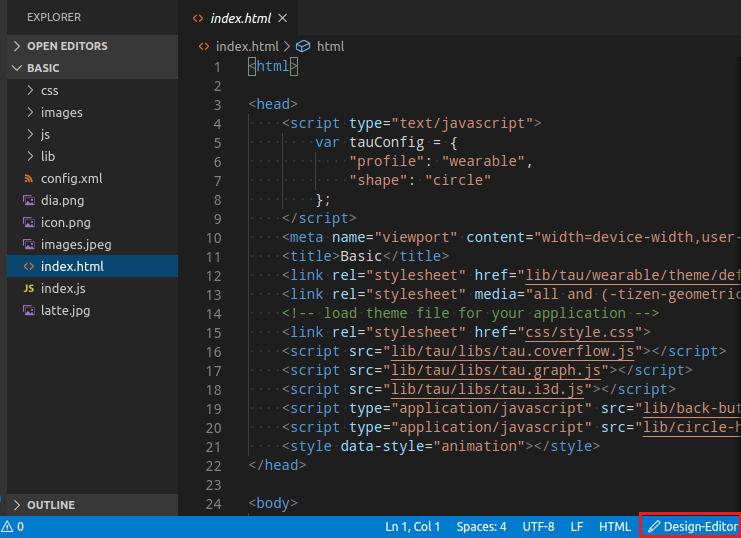
Task: Open icon.png in explorer
Action: [66, 222]
